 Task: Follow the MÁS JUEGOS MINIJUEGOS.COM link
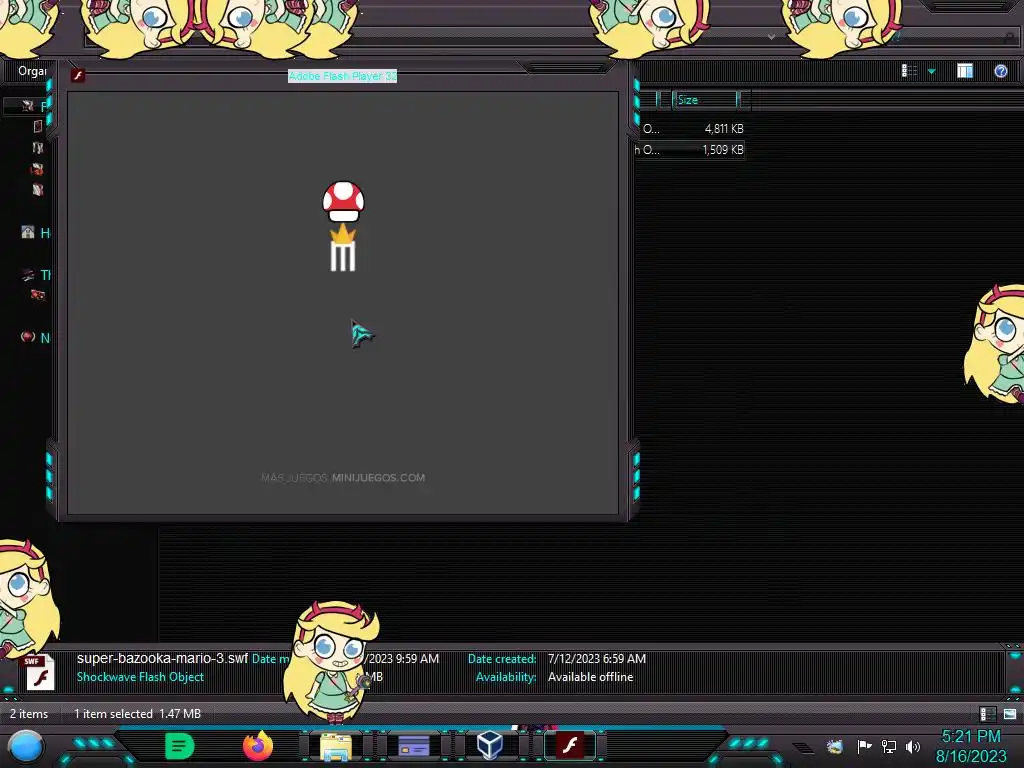click(x=343, y=478)
